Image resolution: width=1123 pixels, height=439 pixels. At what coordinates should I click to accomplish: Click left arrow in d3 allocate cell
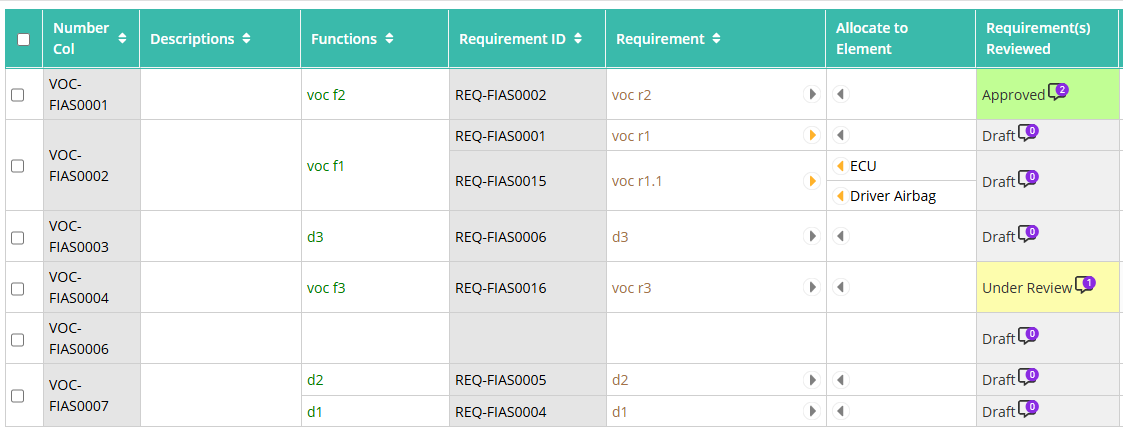tap(842, 236)
